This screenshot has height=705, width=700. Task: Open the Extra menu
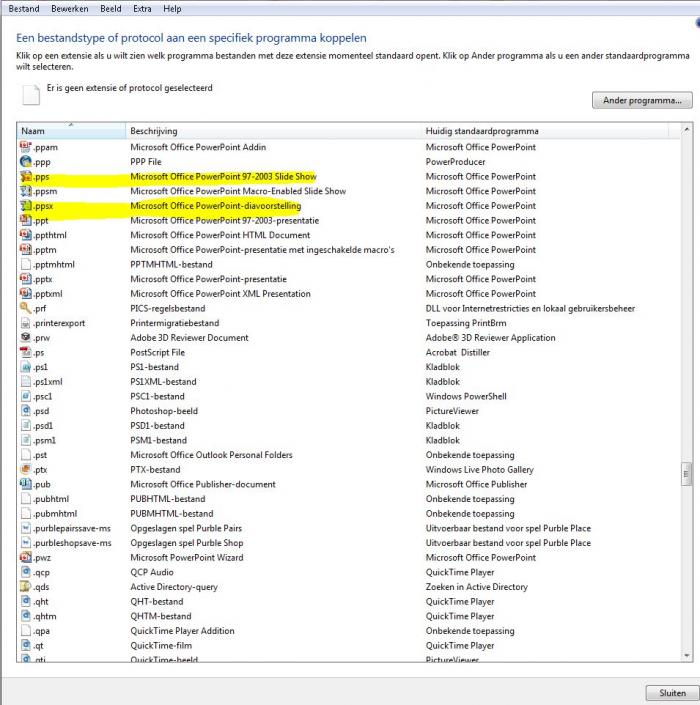(142, 9)
